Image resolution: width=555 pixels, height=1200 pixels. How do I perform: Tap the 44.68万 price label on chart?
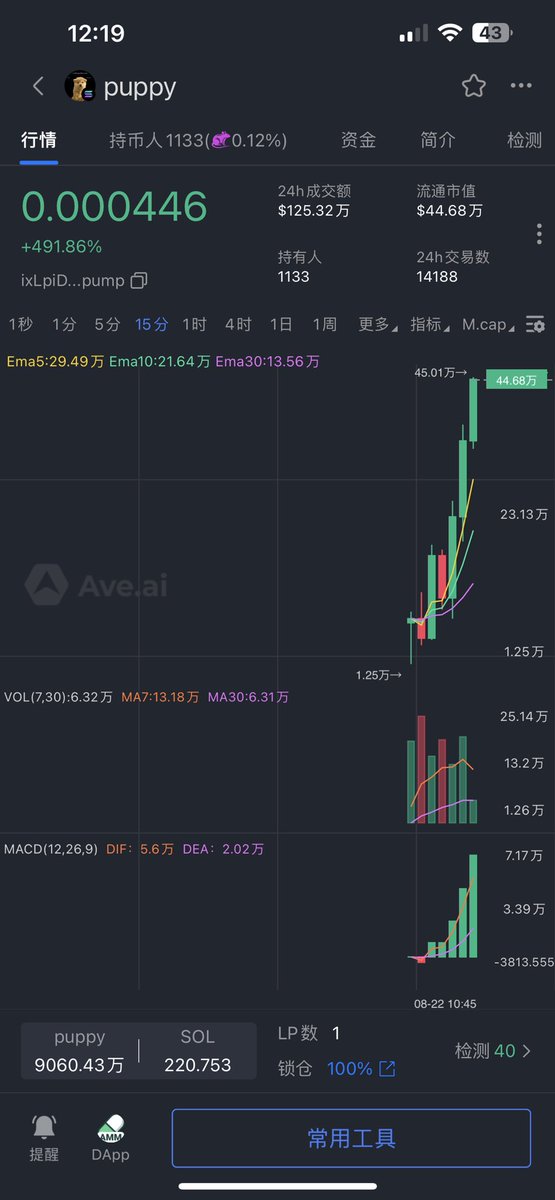(x=516, y=380)
